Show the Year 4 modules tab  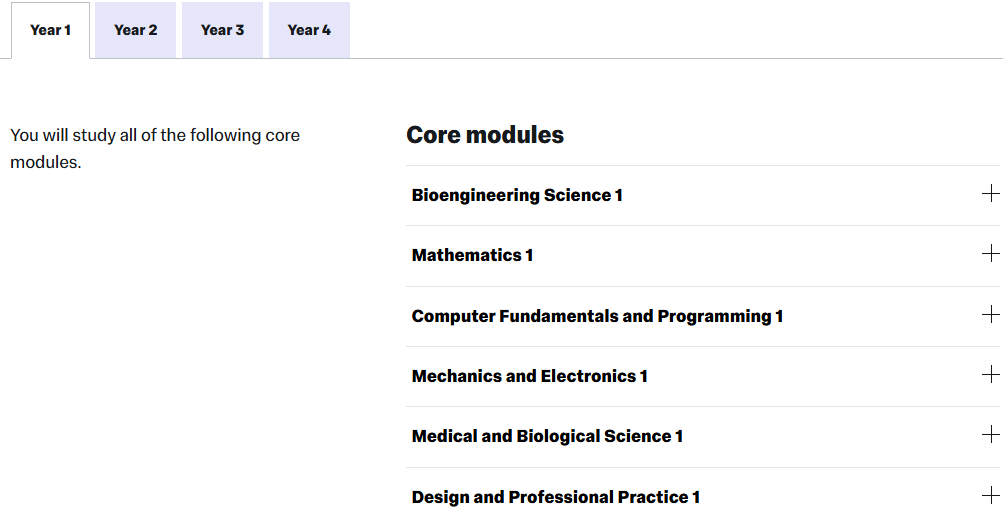click(309, 30)
